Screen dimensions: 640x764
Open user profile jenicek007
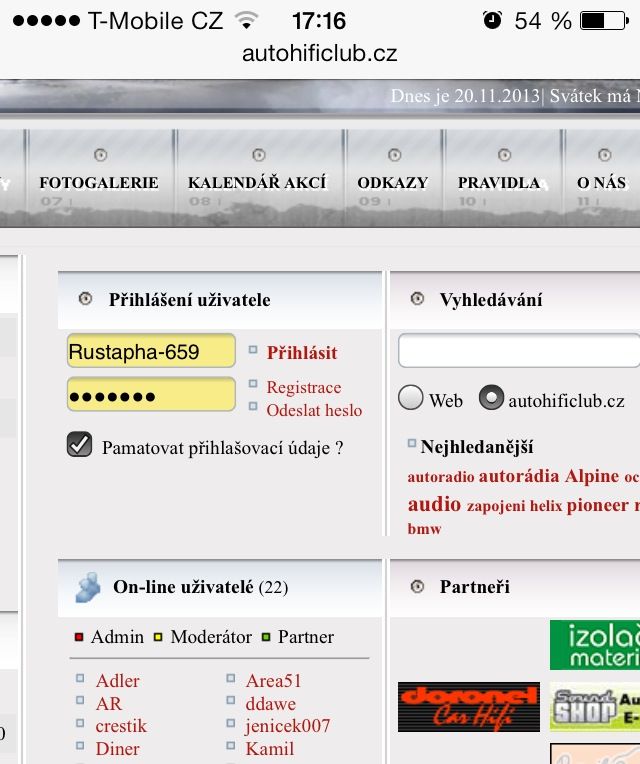pos(288,726)
